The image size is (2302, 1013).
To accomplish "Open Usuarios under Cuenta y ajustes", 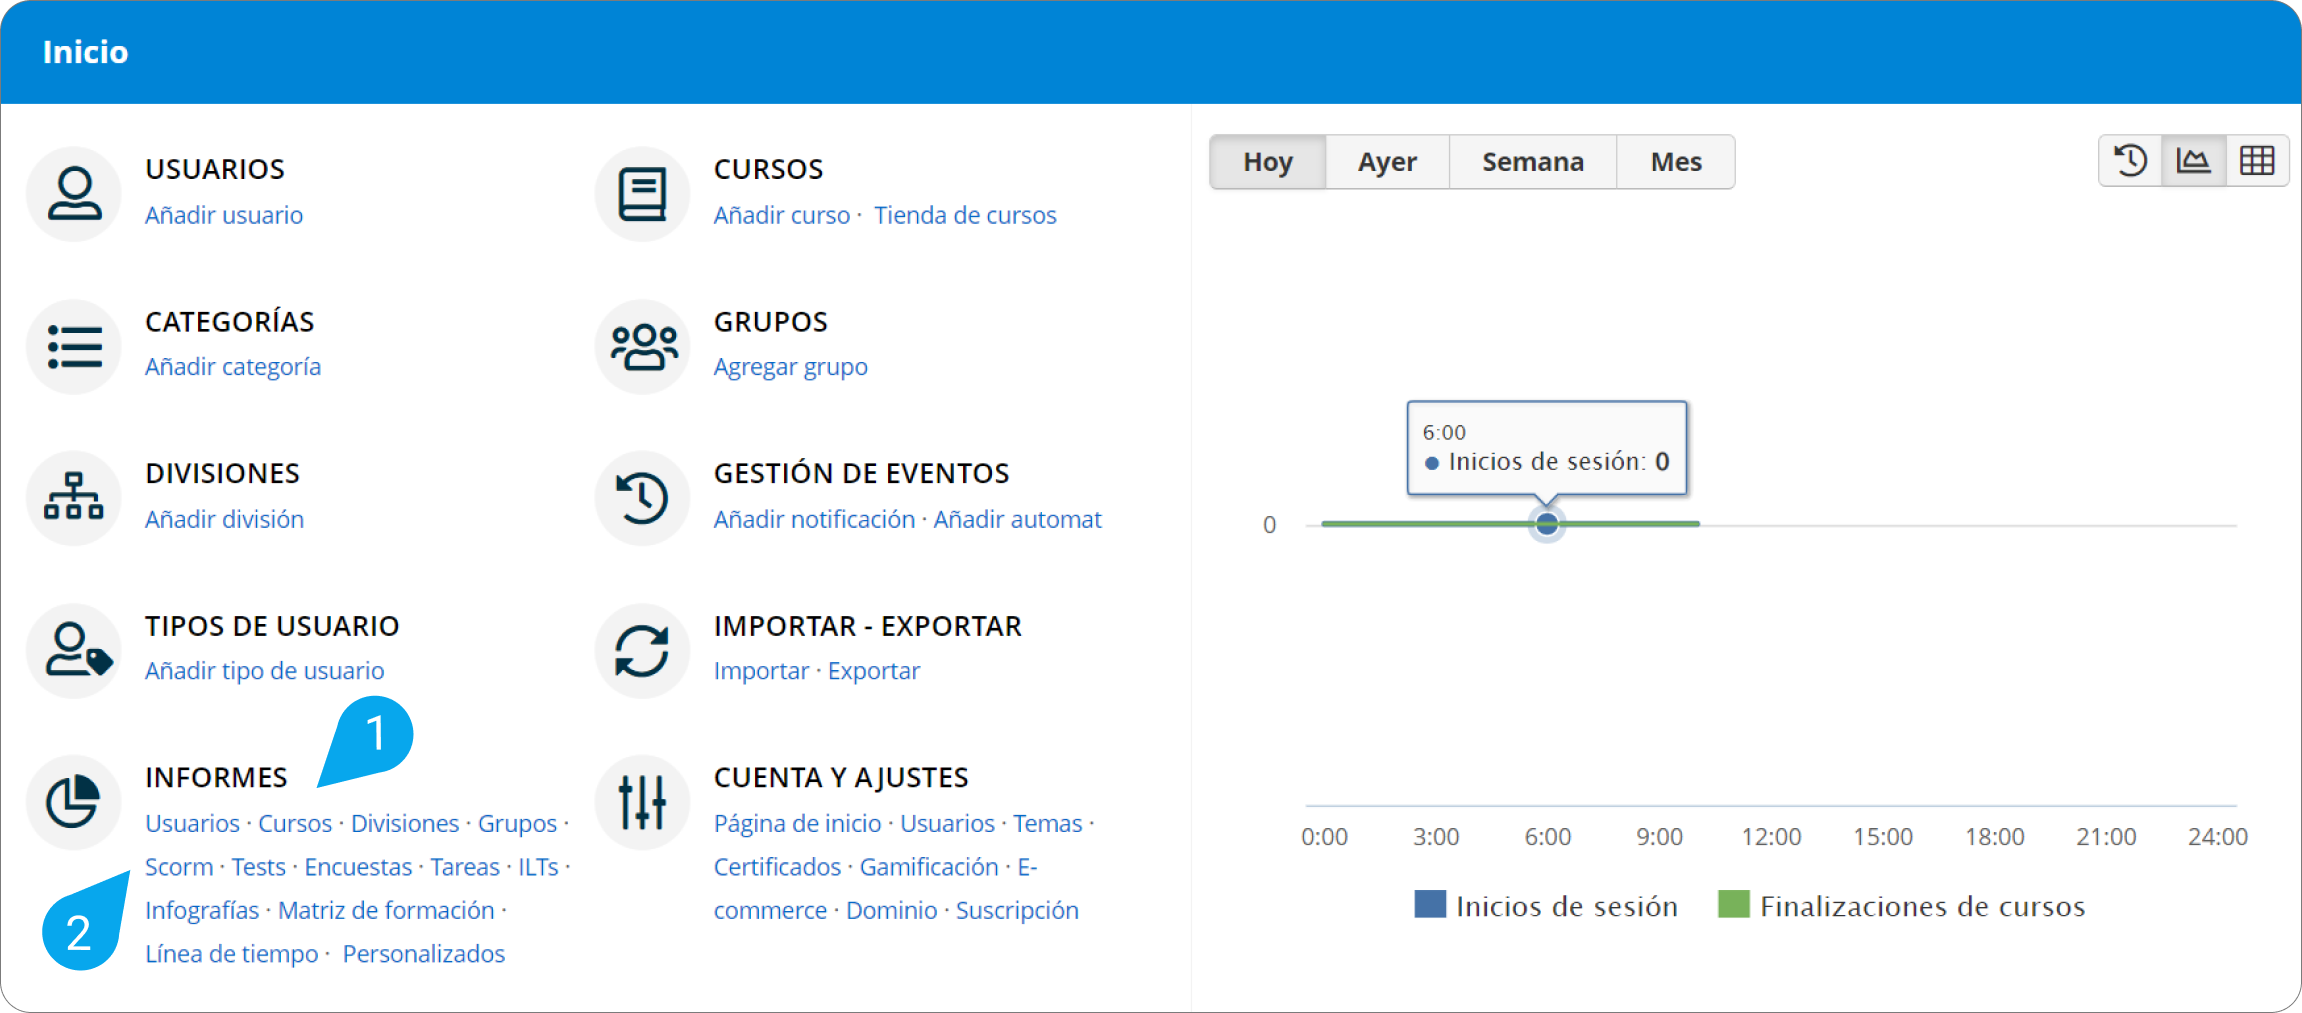I will pyautogui.click(x=947, y=823).
